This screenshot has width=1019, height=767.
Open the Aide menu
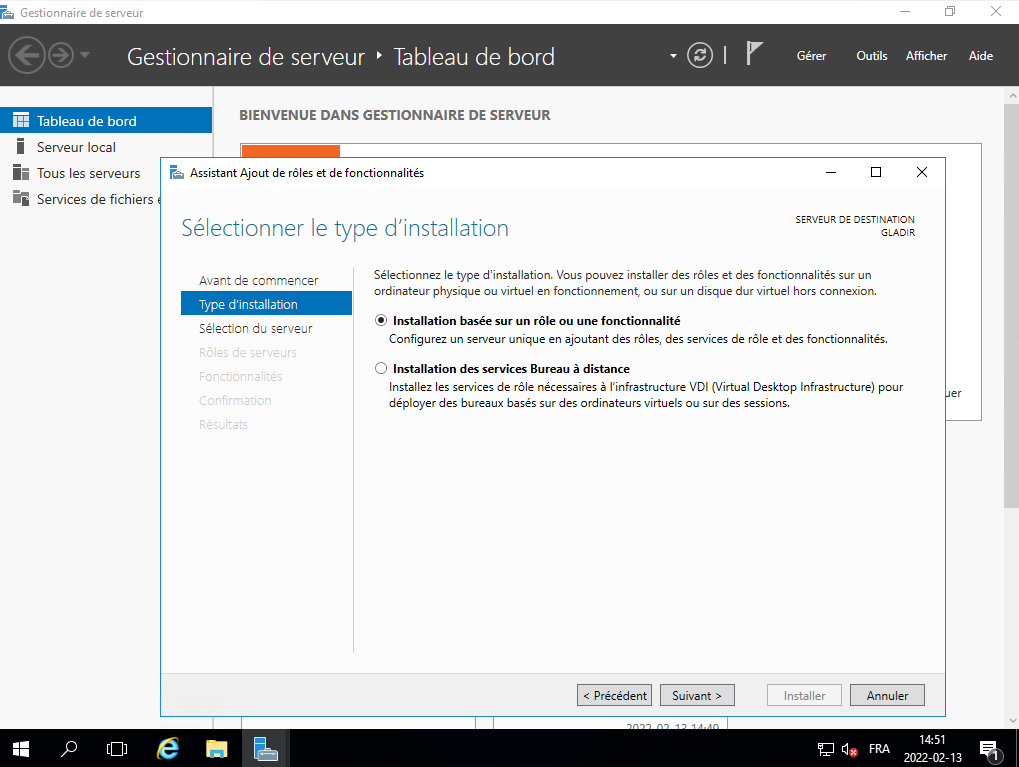pyautogui.click(x=981, y=56)
